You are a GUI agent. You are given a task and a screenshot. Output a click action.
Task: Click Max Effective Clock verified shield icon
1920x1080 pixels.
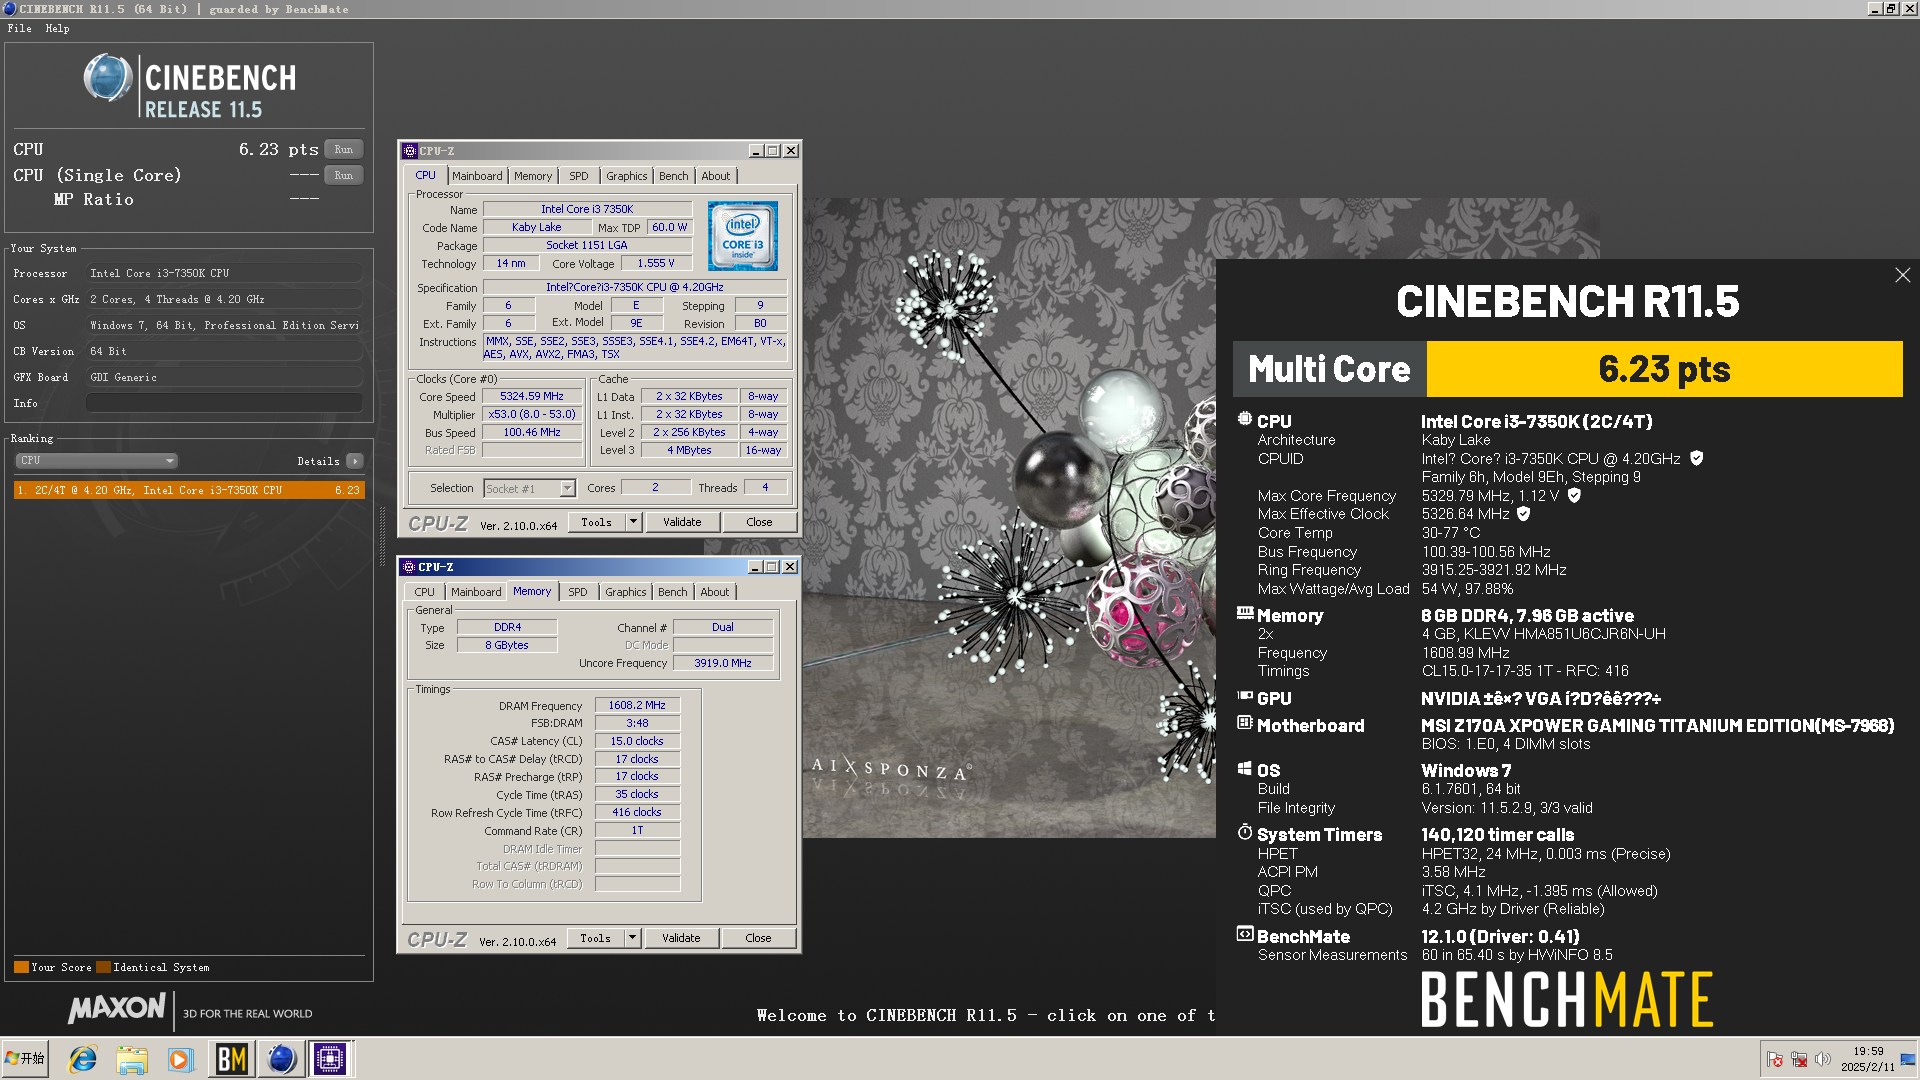(x=1524, y=513)
